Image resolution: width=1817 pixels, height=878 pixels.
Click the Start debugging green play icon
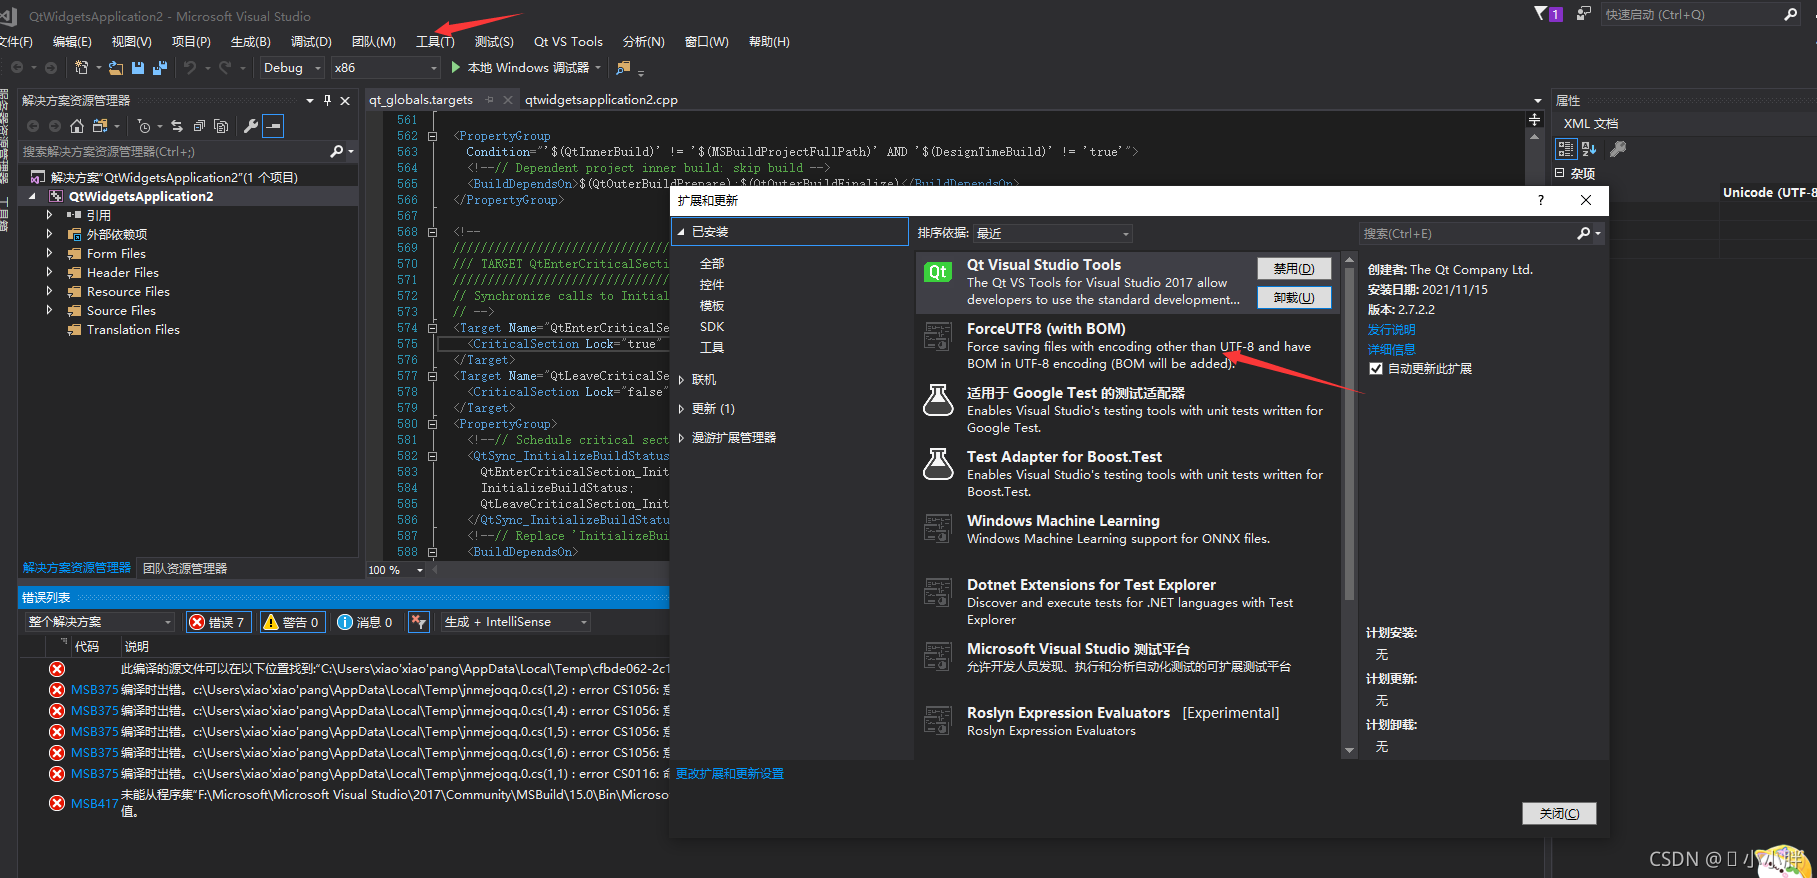(x=456, y=68)
